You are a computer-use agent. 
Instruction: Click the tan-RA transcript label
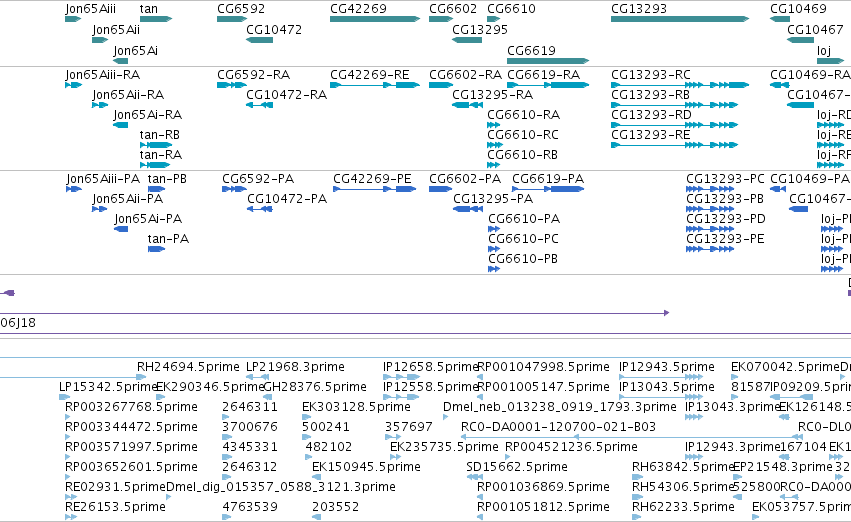point(160,155)
